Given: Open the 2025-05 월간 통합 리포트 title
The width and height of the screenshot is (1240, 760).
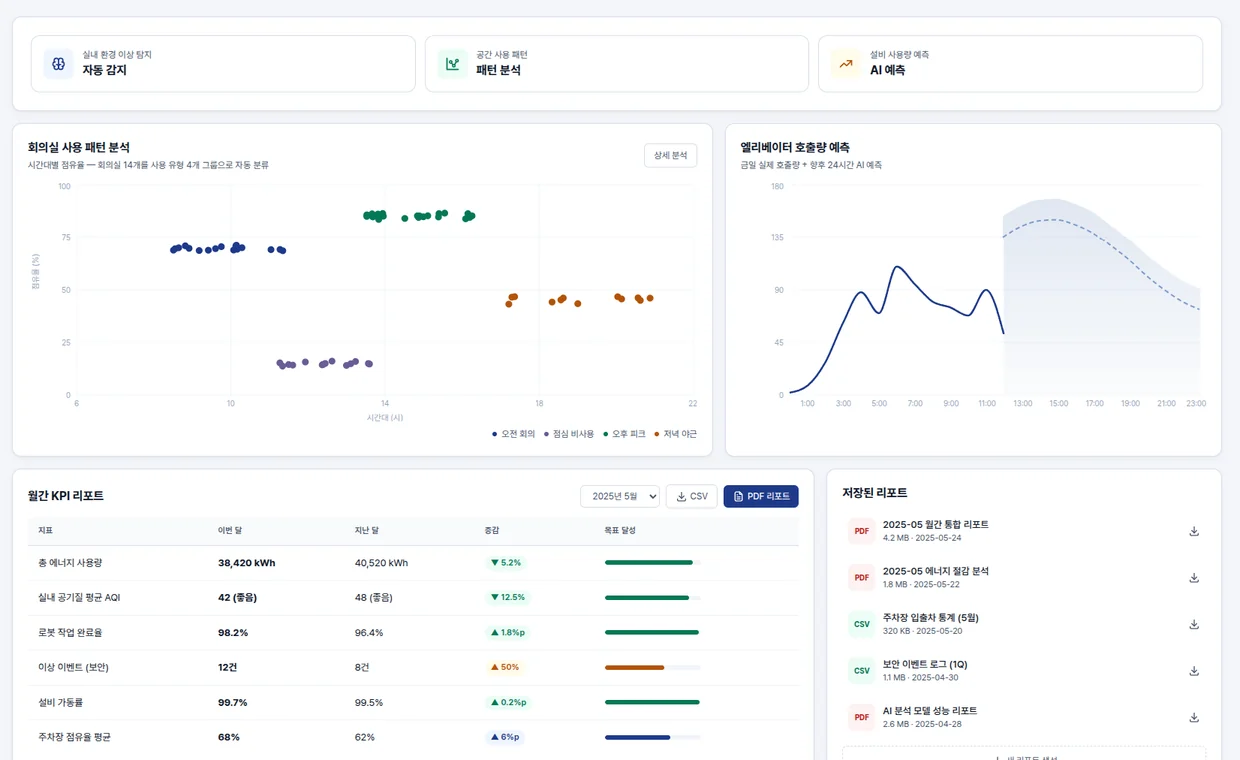Looking at the screenshot, I should (935, 525).
